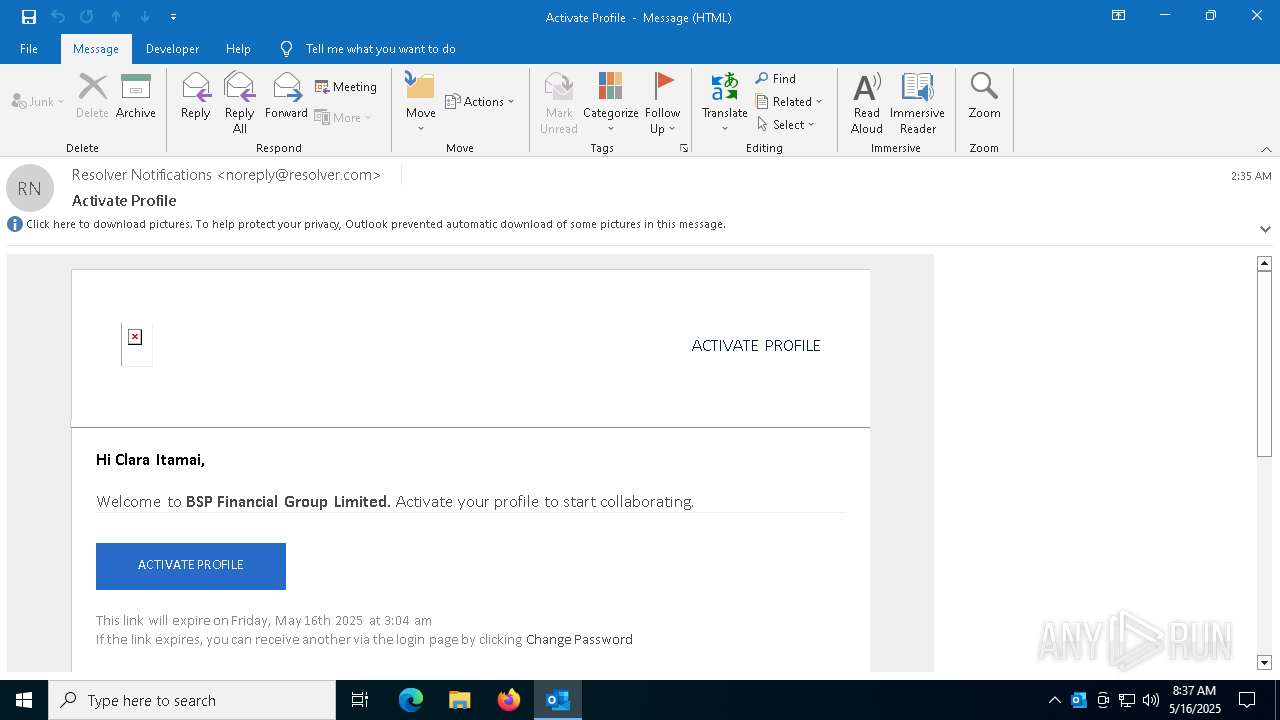
Task: Click Mark Unread
Action: [559, 103]
